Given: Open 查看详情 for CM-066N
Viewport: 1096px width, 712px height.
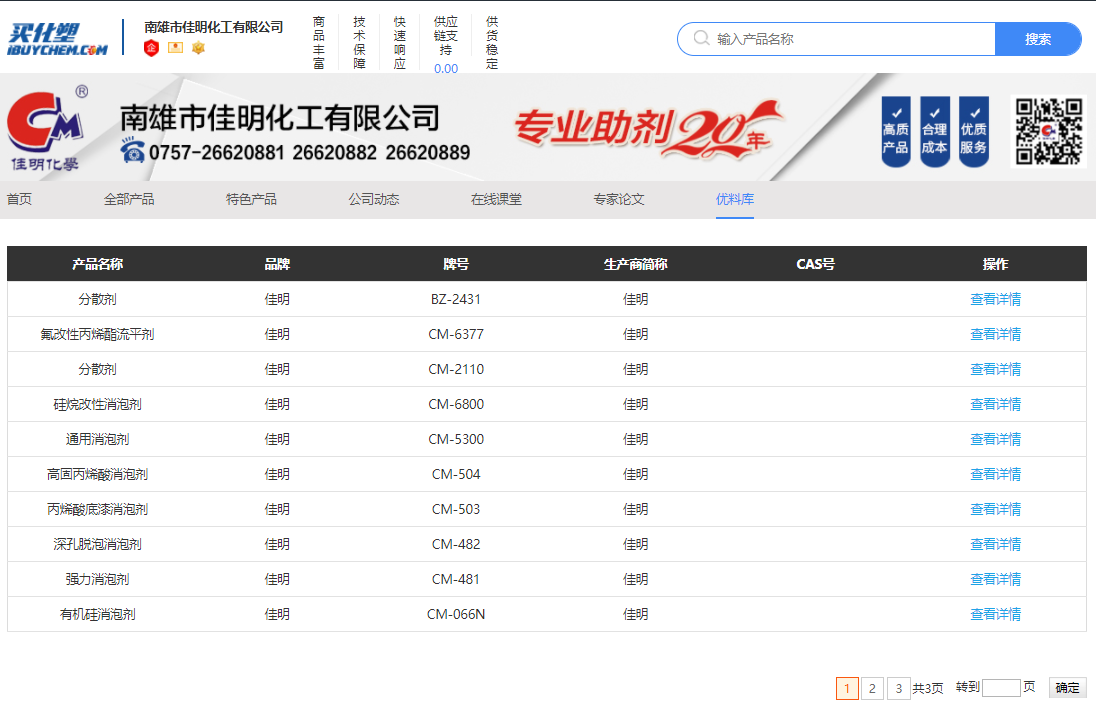Looking at the screenshot, I should 995,614.
